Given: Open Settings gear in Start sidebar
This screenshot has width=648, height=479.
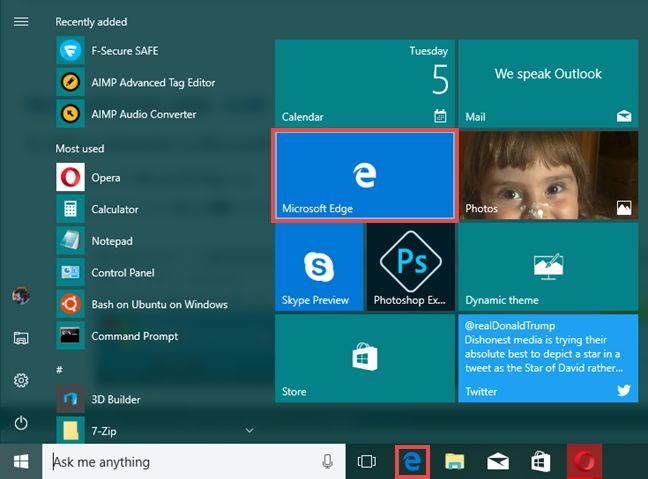Looking at the screenshot, I should 21,380.
